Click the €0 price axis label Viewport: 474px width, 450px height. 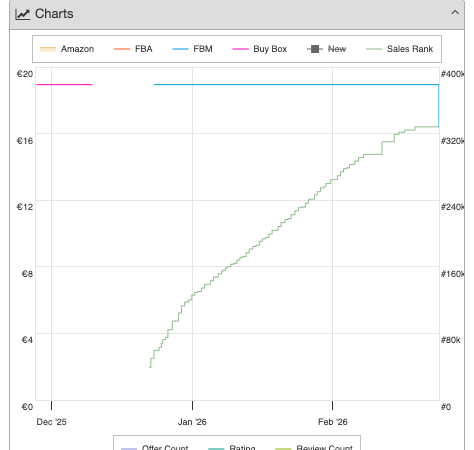pyautogui.click(x=27, y=407)
